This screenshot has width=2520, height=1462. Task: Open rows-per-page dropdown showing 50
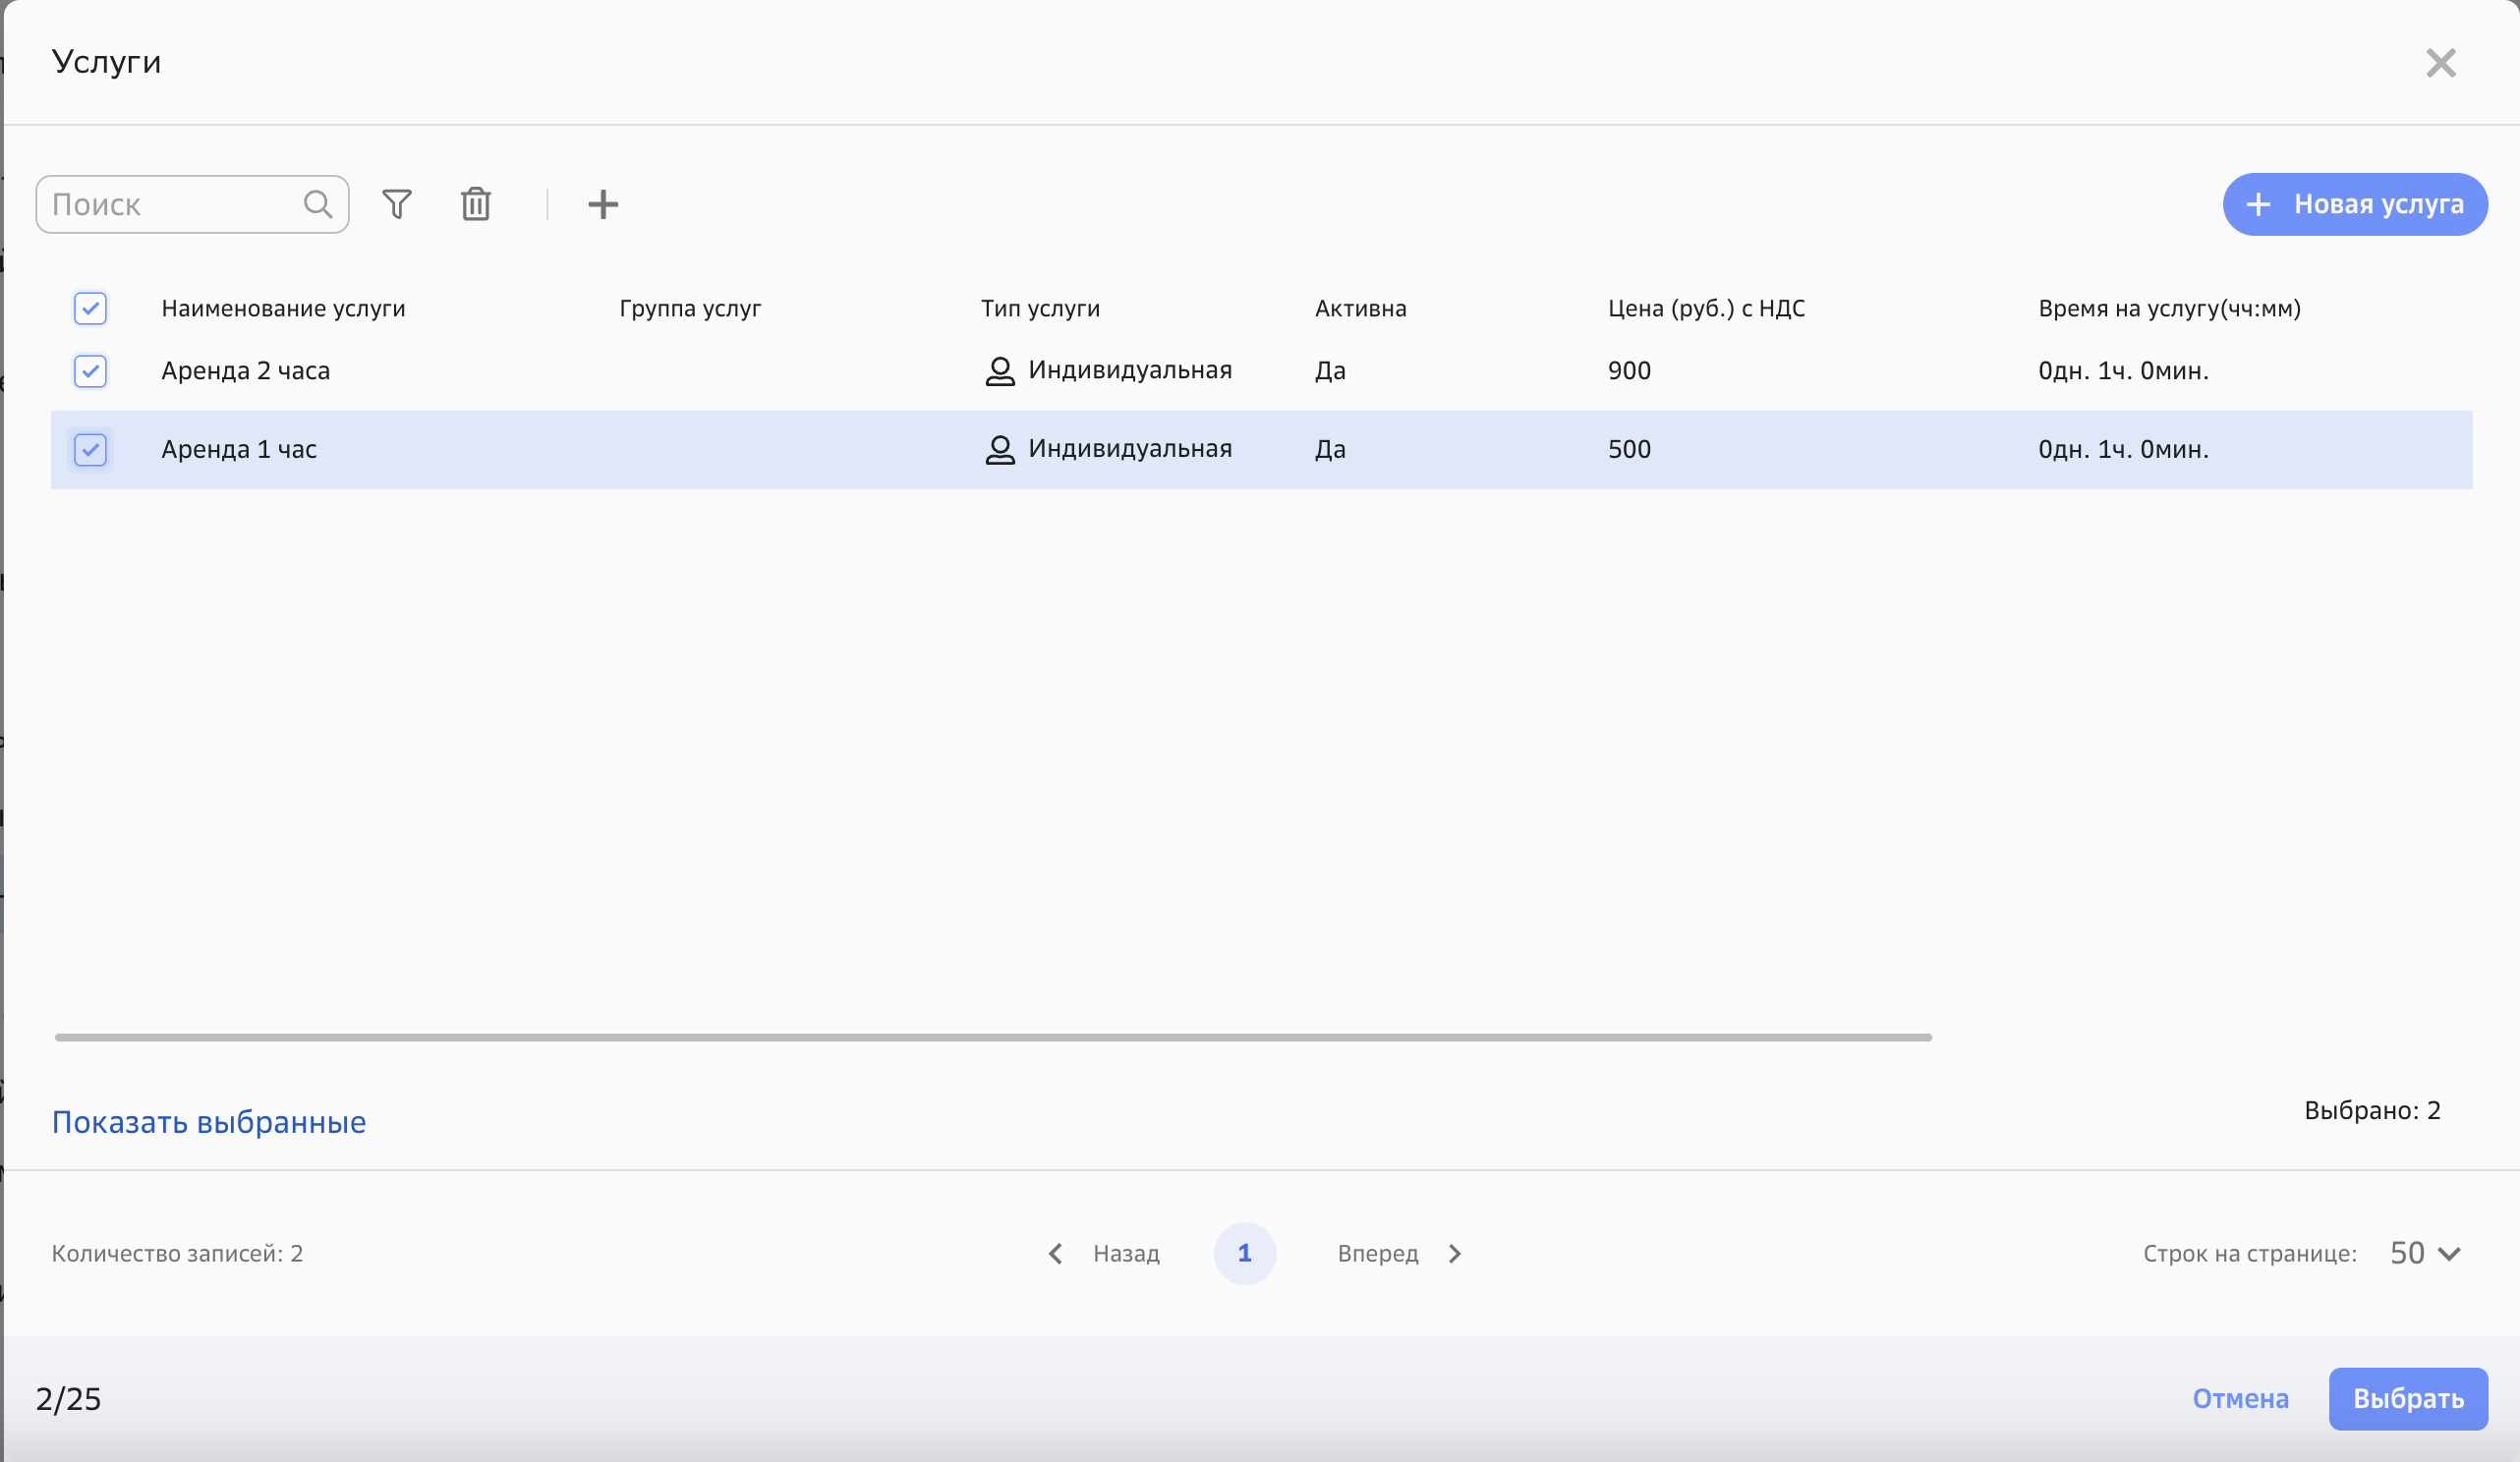pyautogui.click(x=2425, y=1253)
